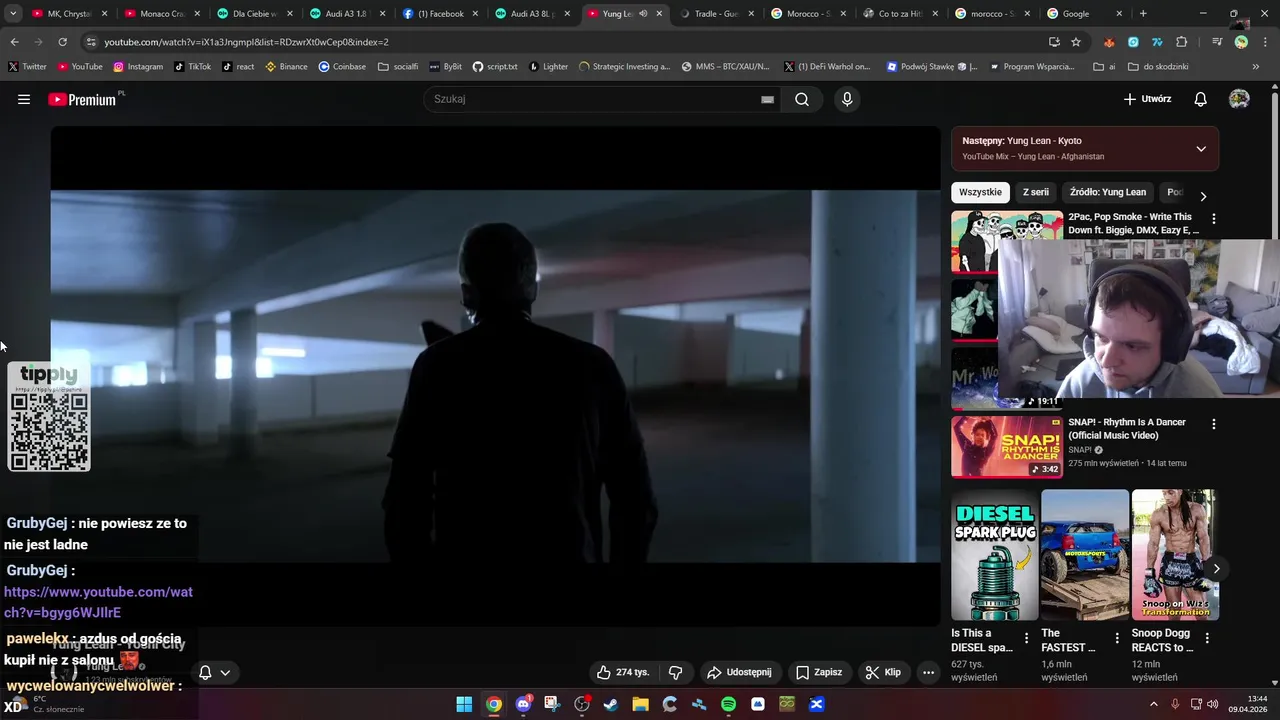Image resolution: width=1280 pixels, height=720 pixels.
Task: Open Snoop Dogg REACTS short thumbnail
Action: click(x=1175, y=555)
